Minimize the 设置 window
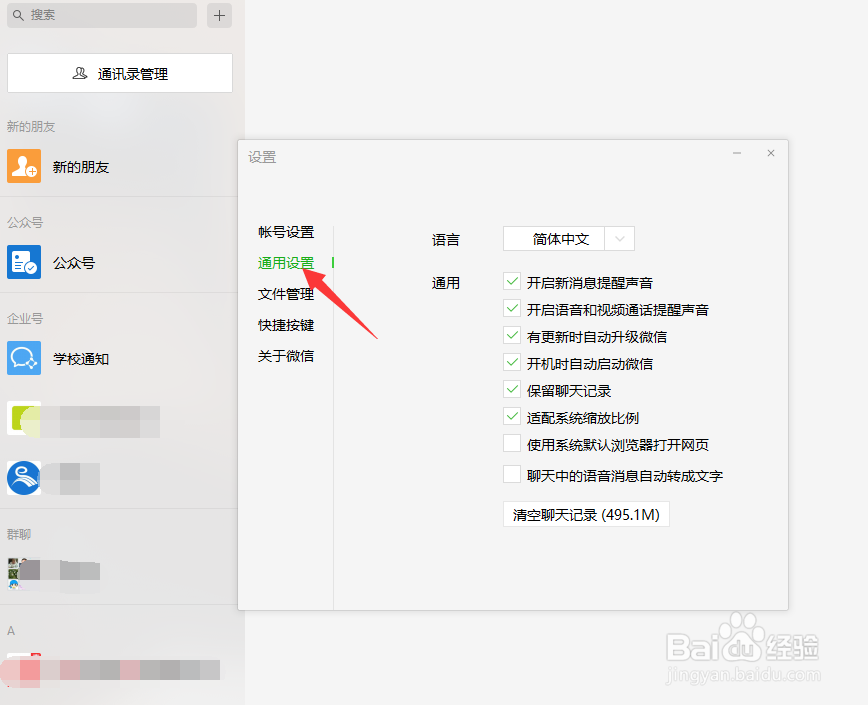Viewport: 868px width, 705px height. [737, 153]
